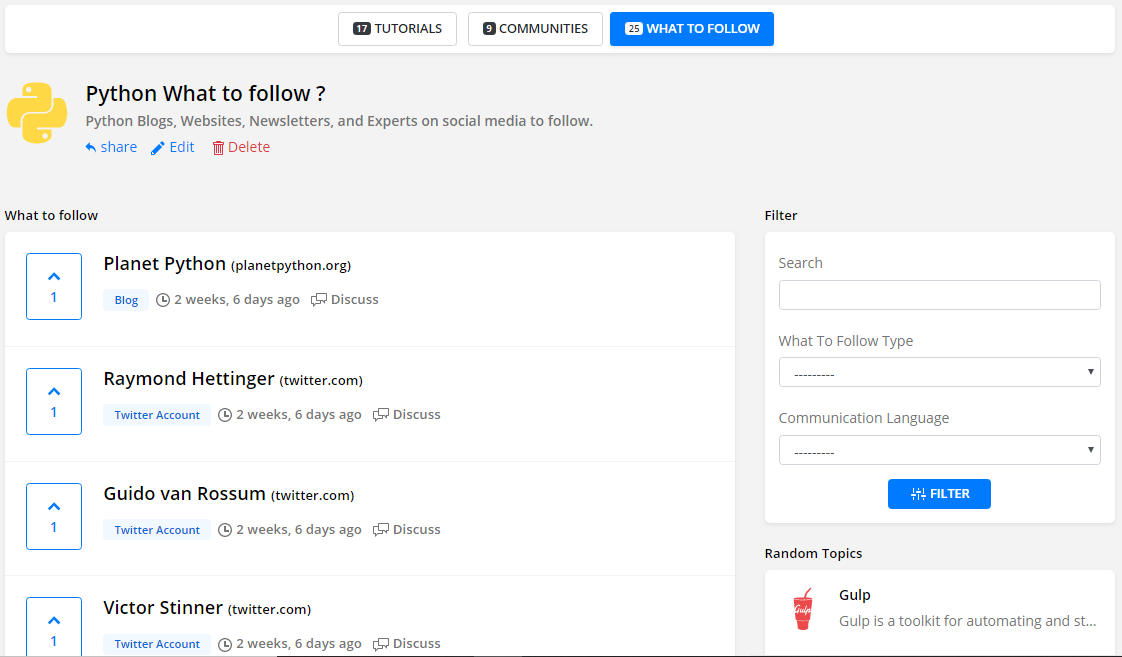Open Discuss for Guido van Rossum
This screenshot has width=1122, height=657.
[407, 529]
